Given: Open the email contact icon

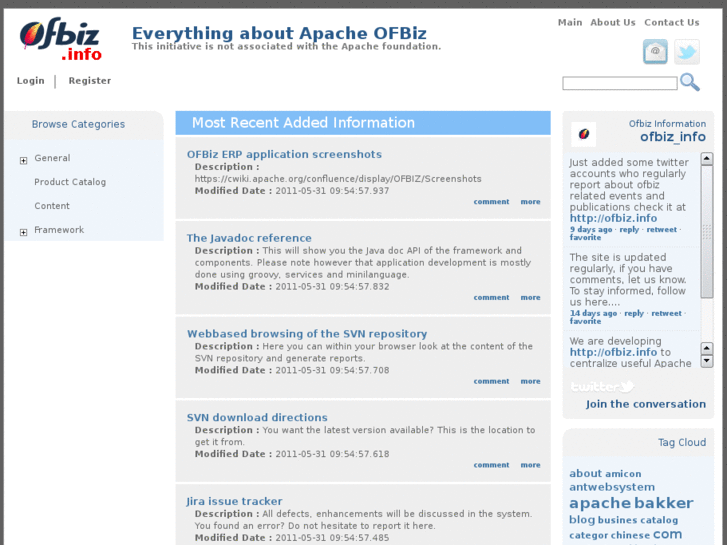Looking at the screenshot, I should pos(655,51).
